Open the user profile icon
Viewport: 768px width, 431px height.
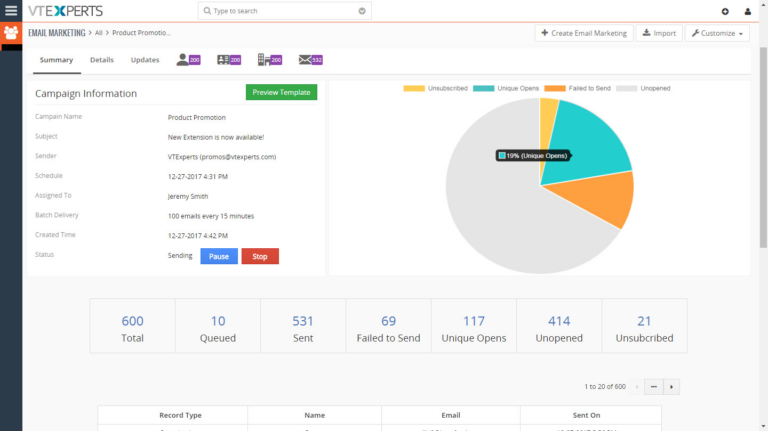coord(748,11)
